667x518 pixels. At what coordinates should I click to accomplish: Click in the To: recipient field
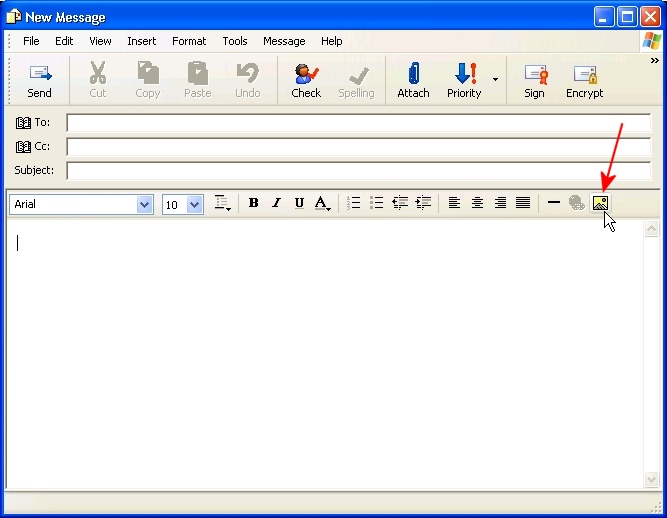pos(359,123)
